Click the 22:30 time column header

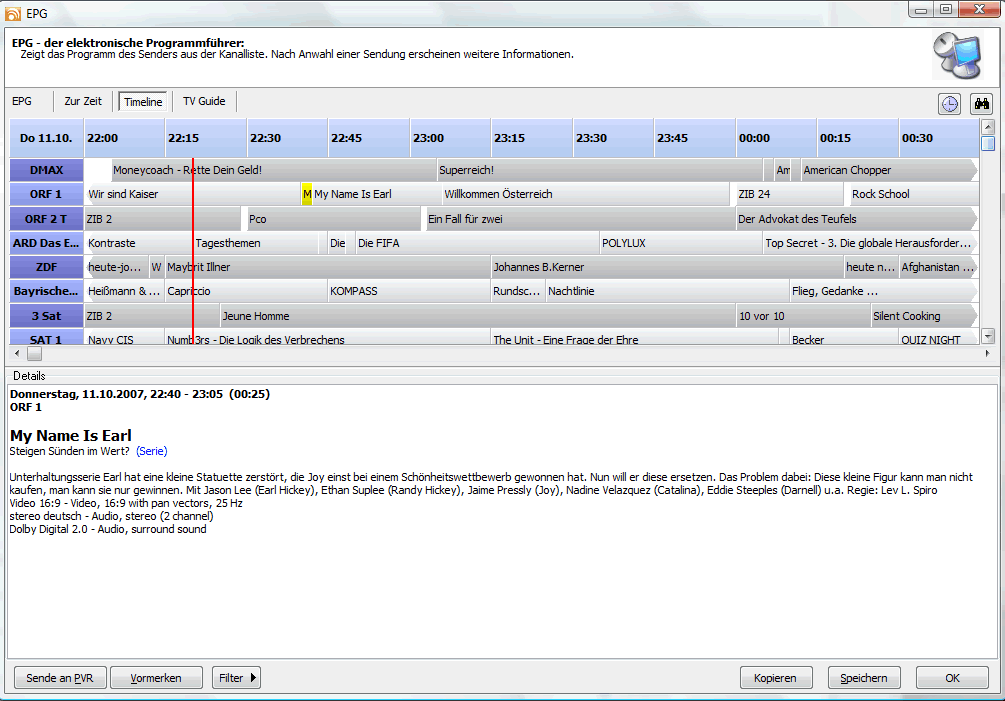[x=288, y=138]
